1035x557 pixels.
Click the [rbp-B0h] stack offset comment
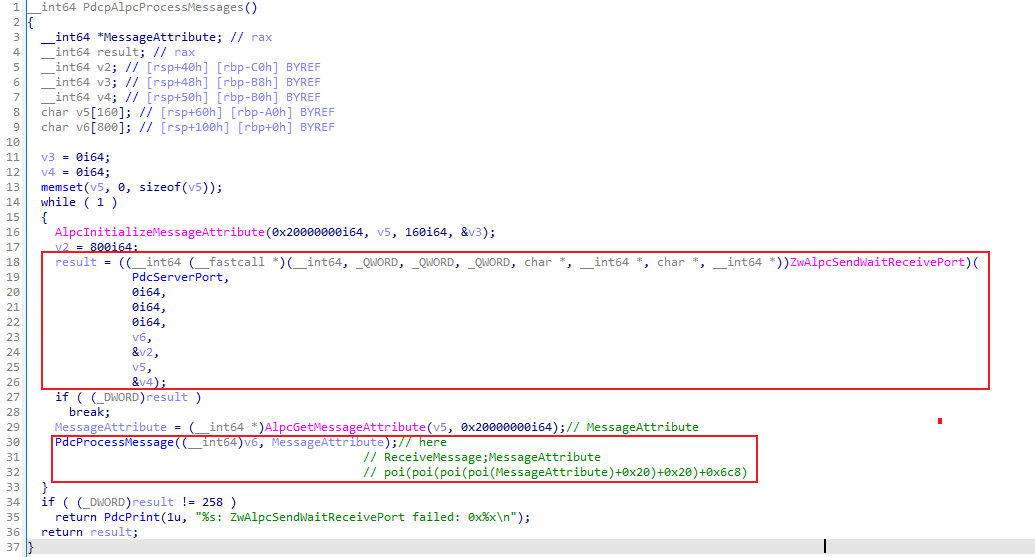248,97
